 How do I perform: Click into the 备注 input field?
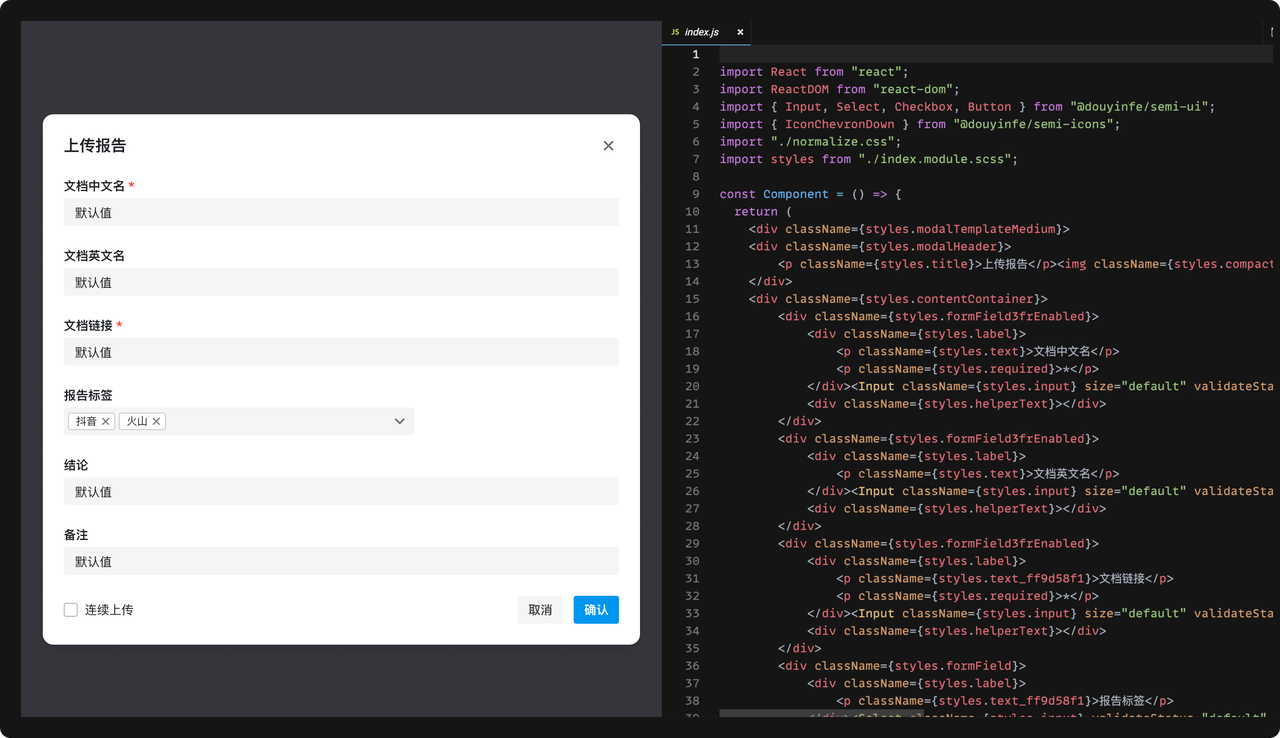pyautogui.click(x=341, y=562)
